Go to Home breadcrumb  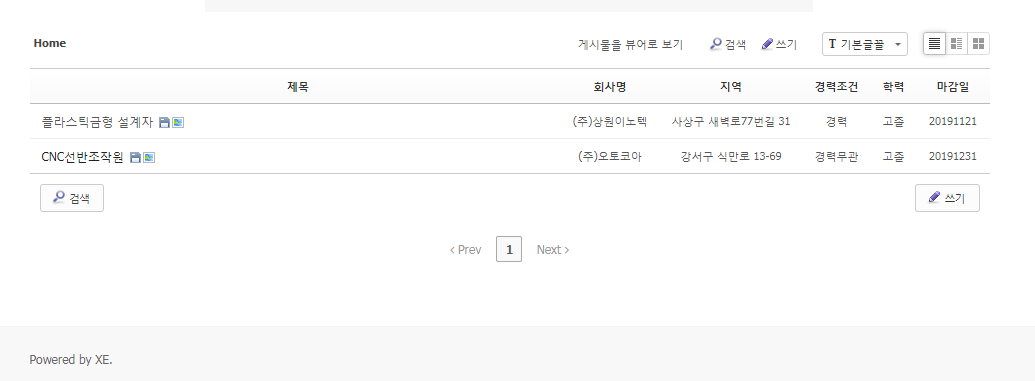[x=50, y=44]
